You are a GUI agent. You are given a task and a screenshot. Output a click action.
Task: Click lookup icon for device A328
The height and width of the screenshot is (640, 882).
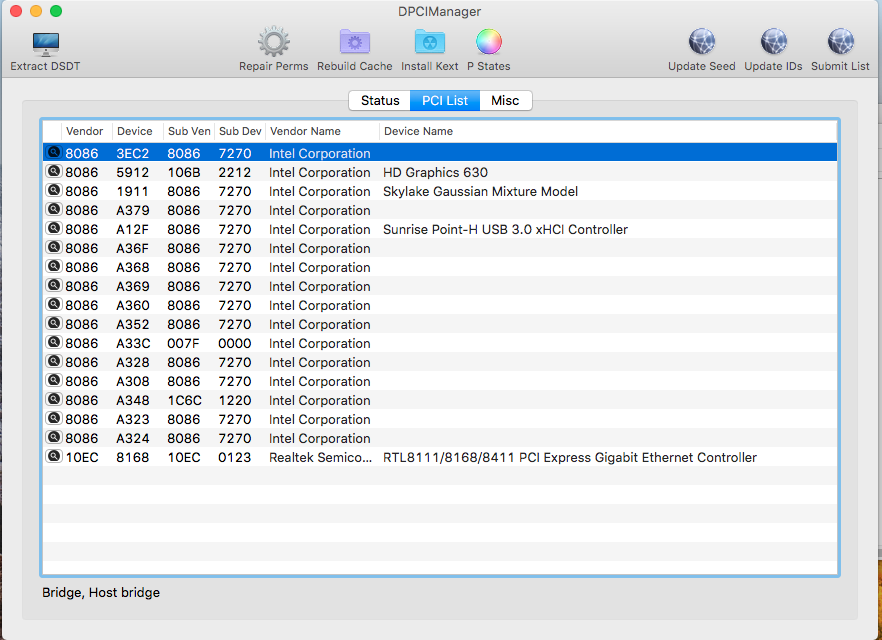[53, 362]
